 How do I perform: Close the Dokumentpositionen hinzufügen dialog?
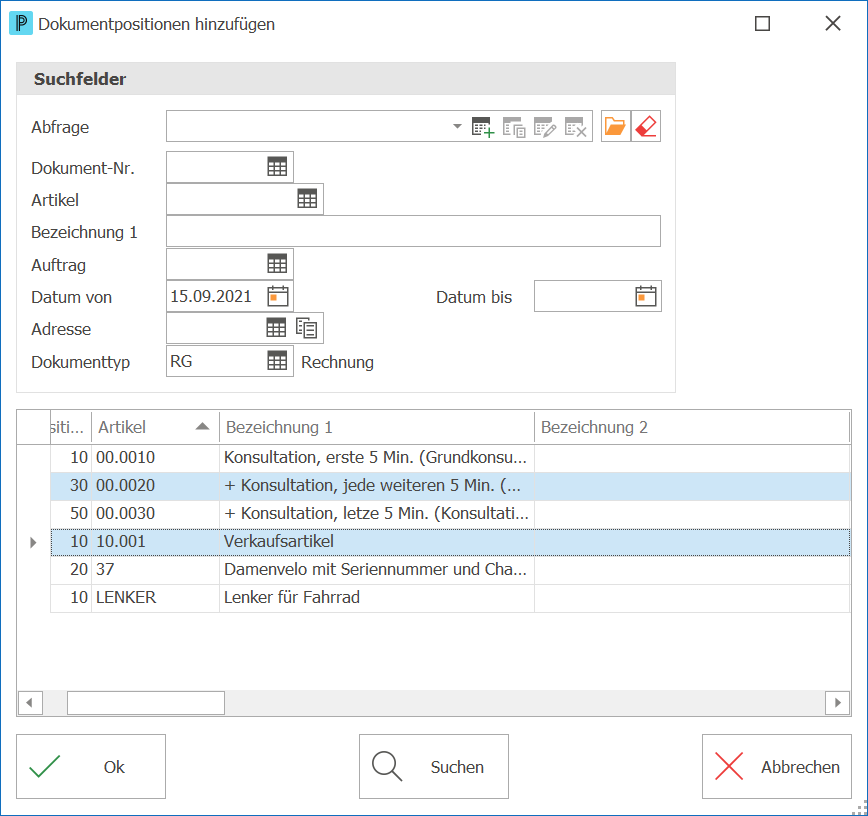[x=833, y=23]
